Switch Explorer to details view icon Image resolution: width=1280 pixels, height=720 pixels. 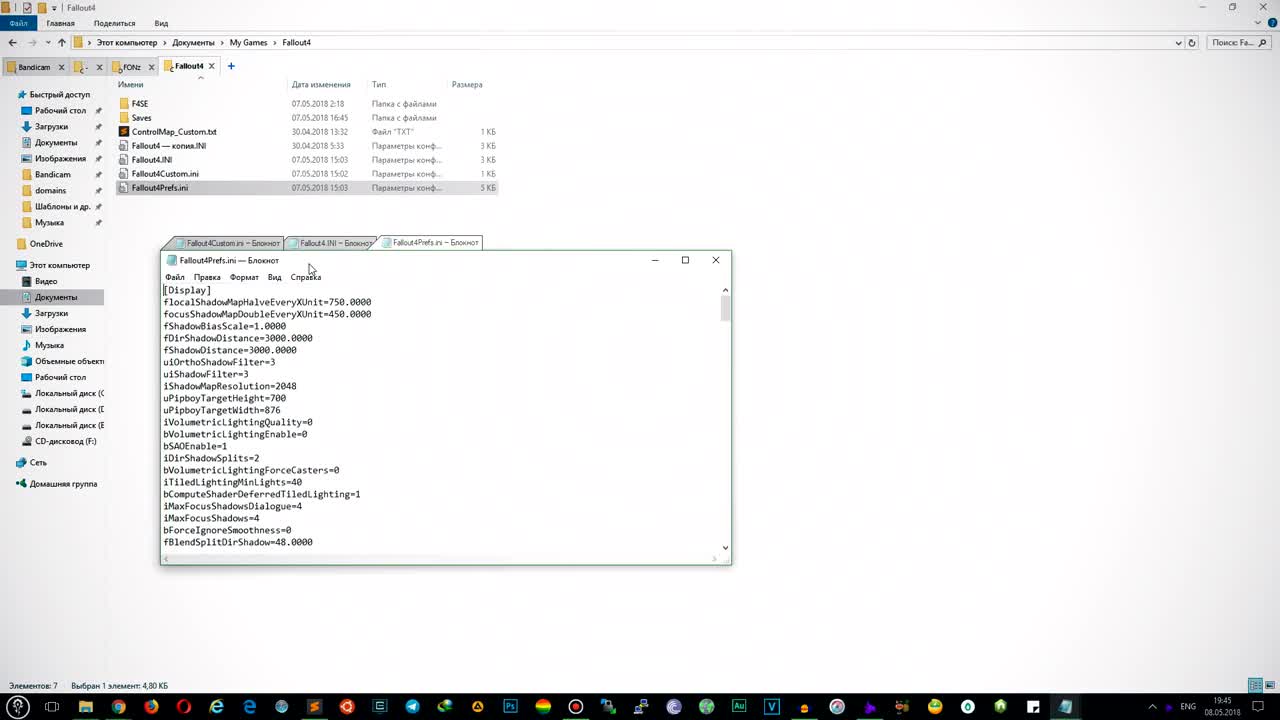coord(1255,686)
